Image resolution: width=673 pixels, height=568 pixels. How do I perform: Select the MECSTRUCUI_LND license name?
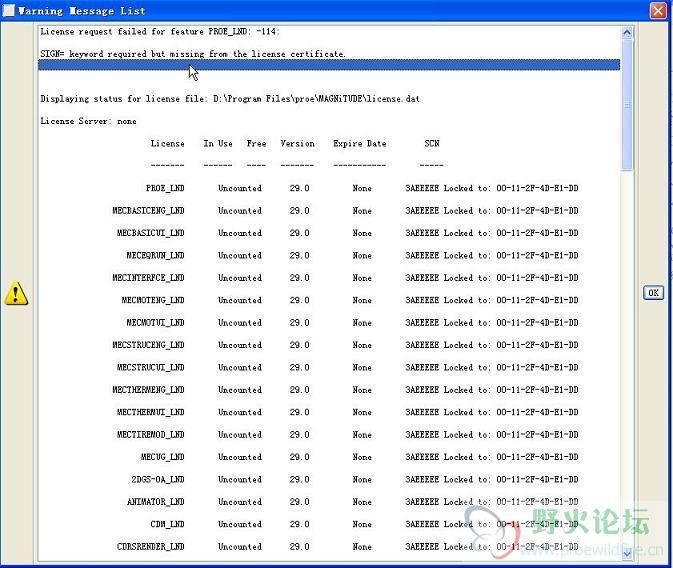tap(151, 367)
